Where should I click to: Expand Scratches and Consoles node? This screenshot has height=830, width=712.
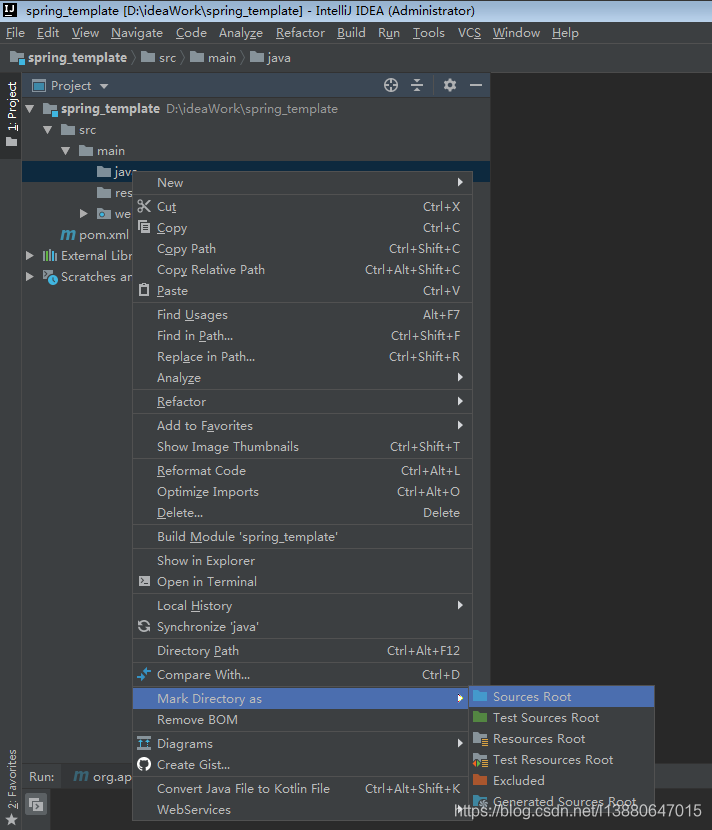point(30,276)
